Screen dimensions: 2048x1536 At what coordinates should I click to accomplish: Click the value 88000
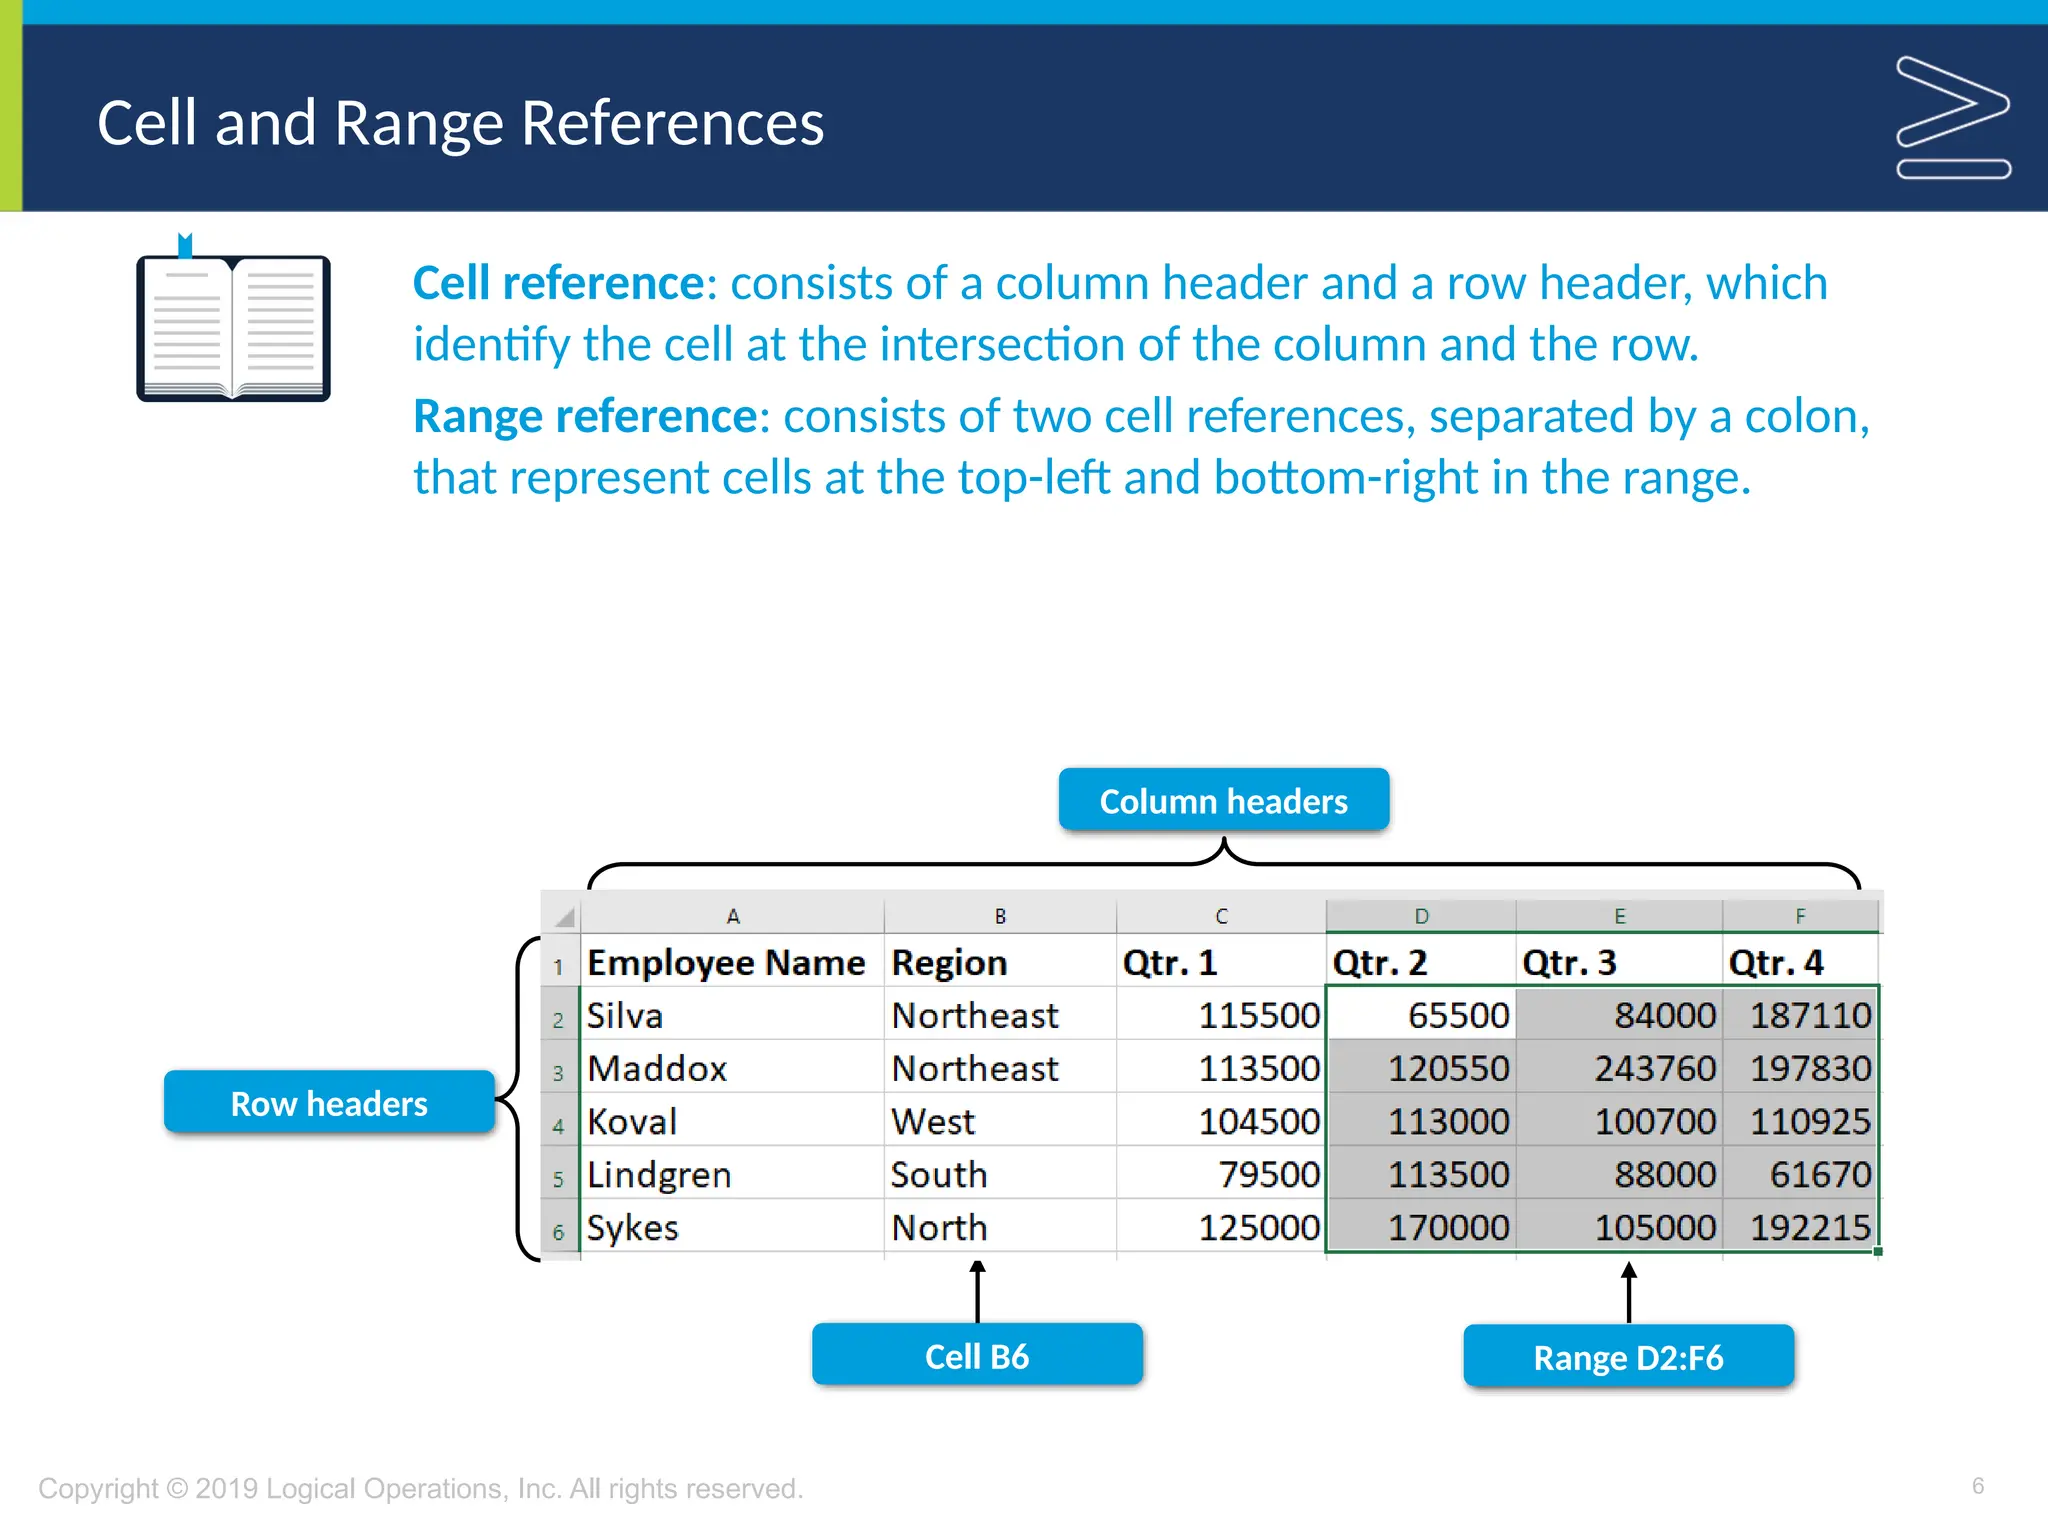tap(1619, 1173)
